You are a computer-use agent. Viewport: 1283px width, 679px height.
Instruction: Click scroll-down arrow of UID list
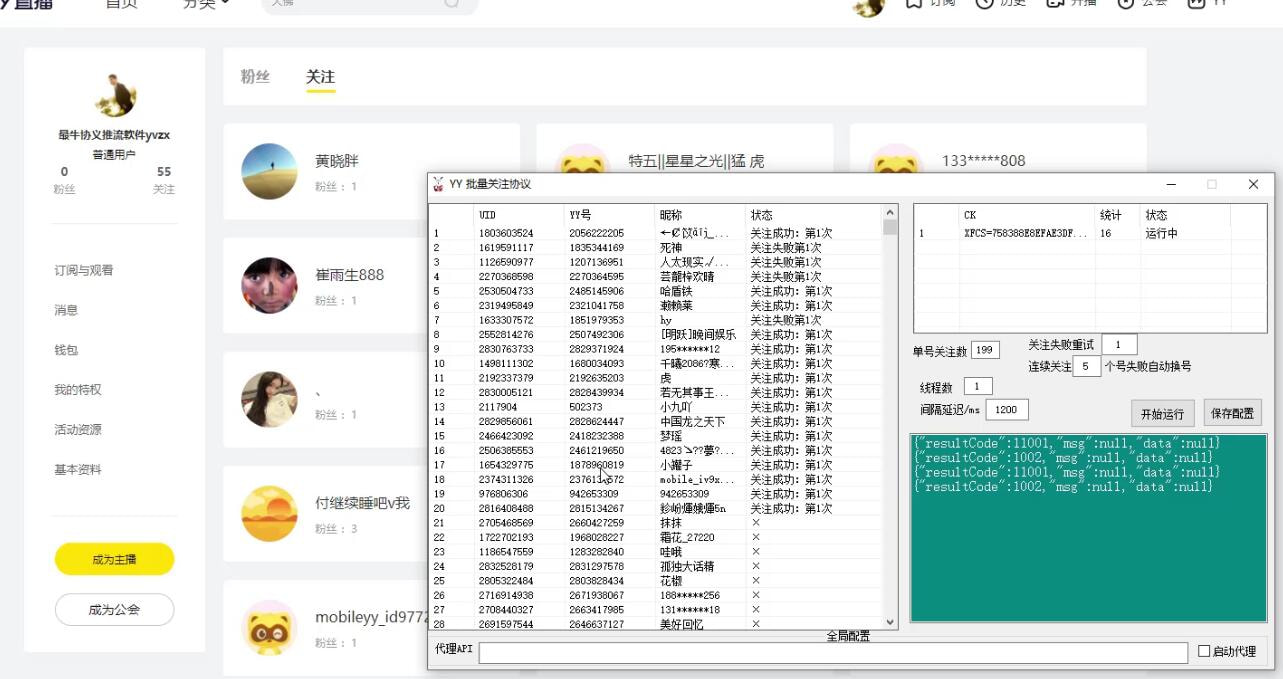click(x=890, y=622)
